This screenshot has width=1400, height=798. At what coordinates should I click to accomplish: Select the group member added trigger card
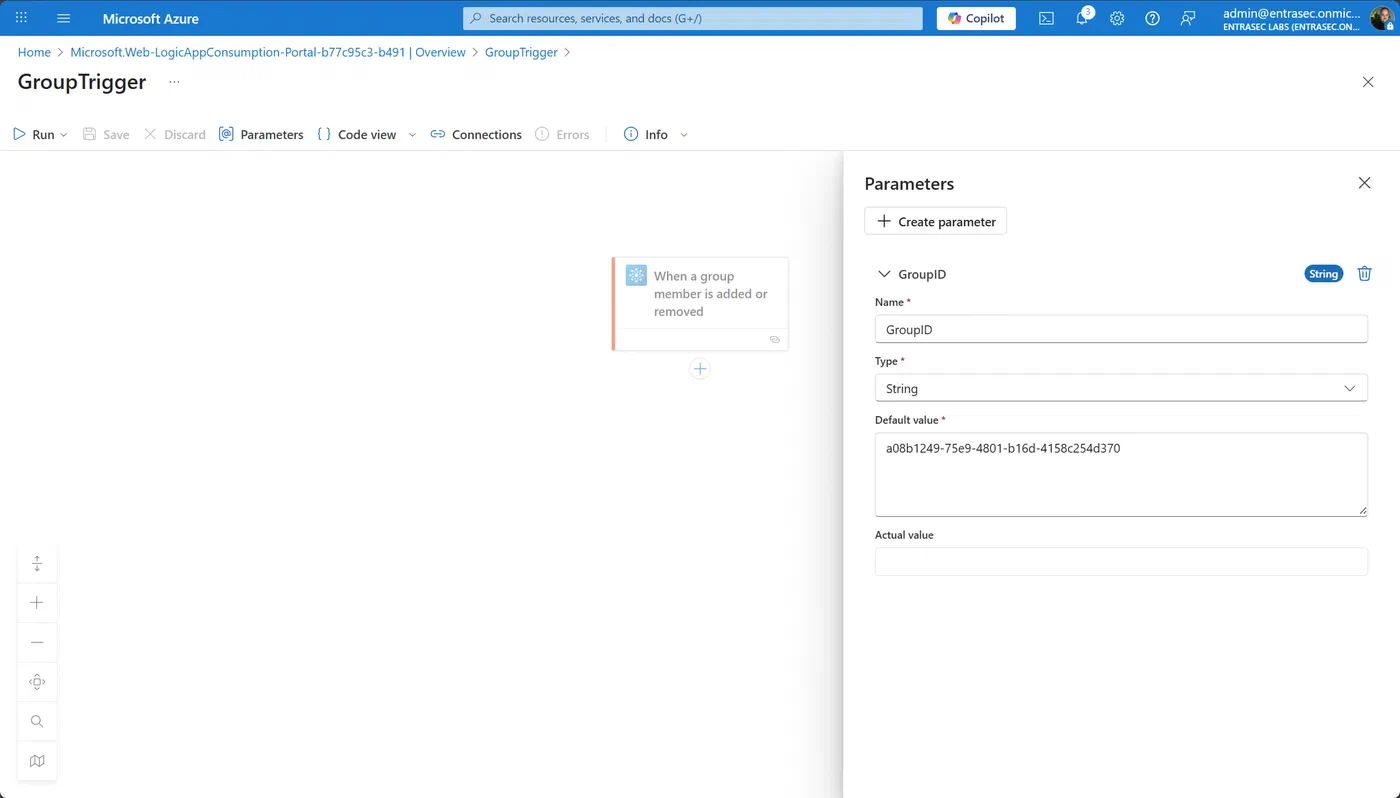[x=700, y=304]
